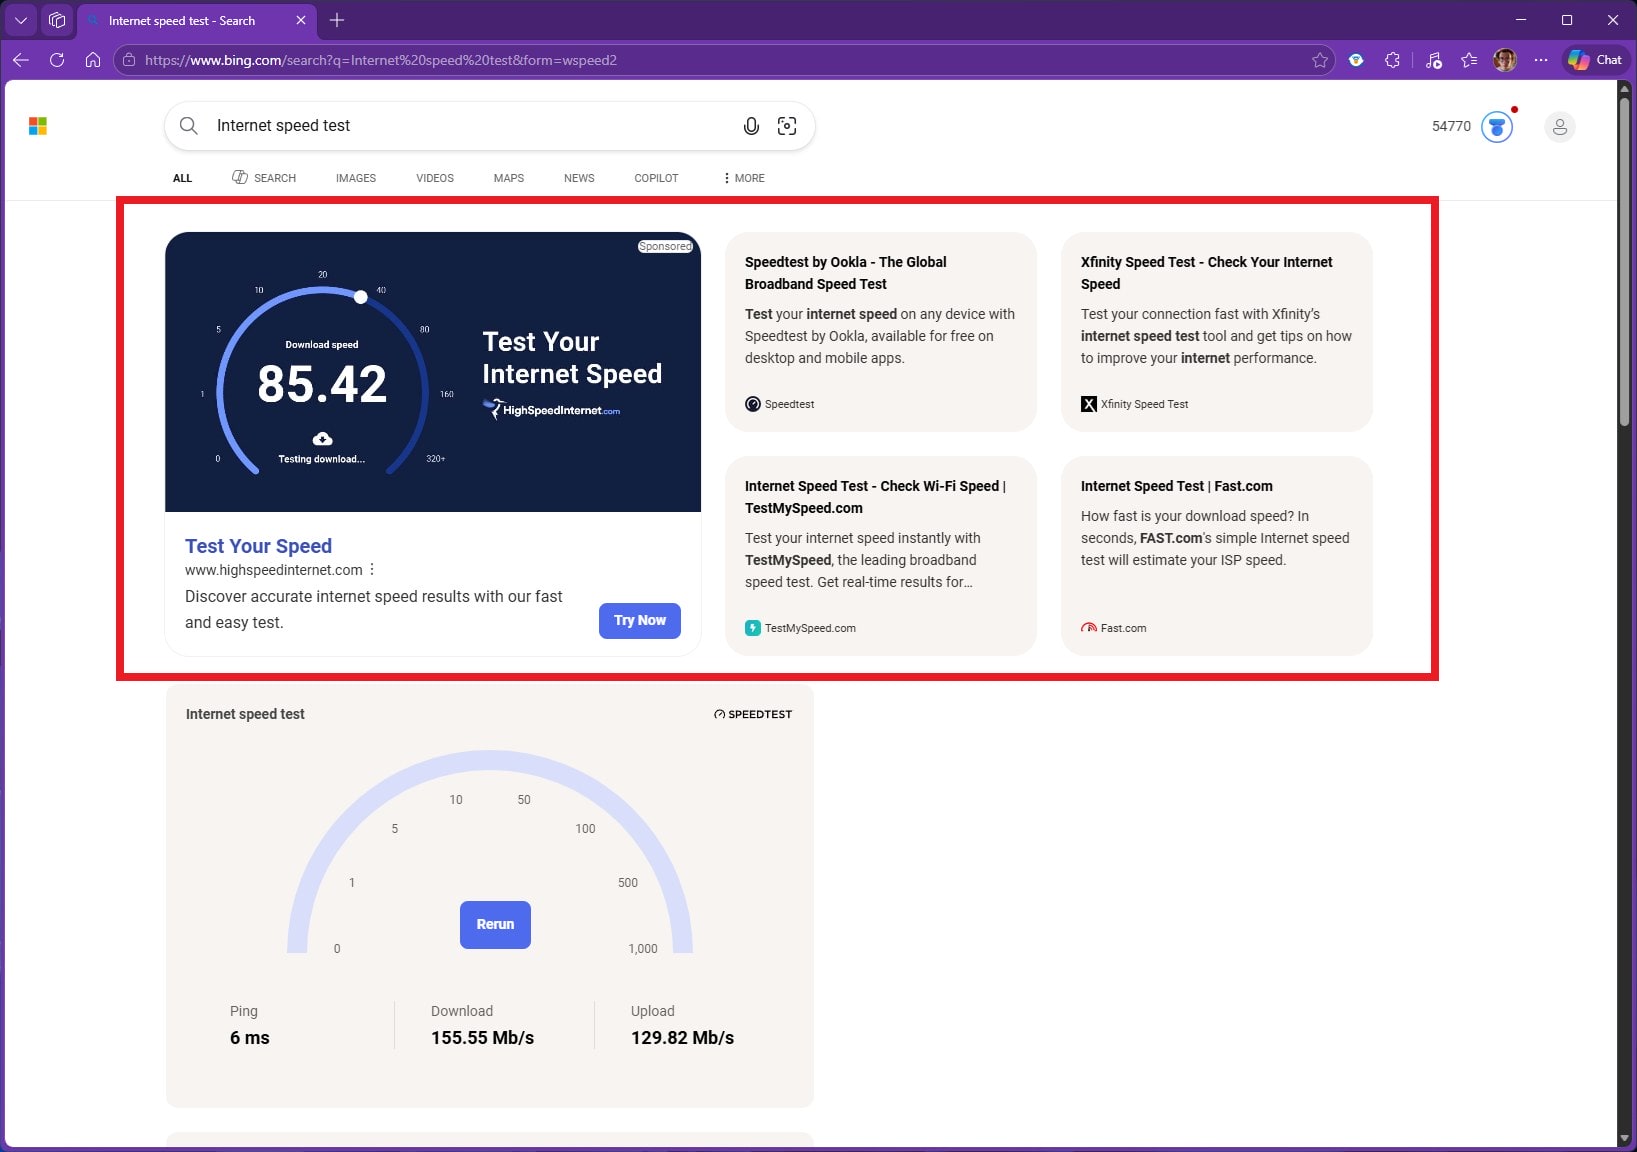
Task: Click the browser Extensions puzzle icon
Action: tap(1391, 60)
